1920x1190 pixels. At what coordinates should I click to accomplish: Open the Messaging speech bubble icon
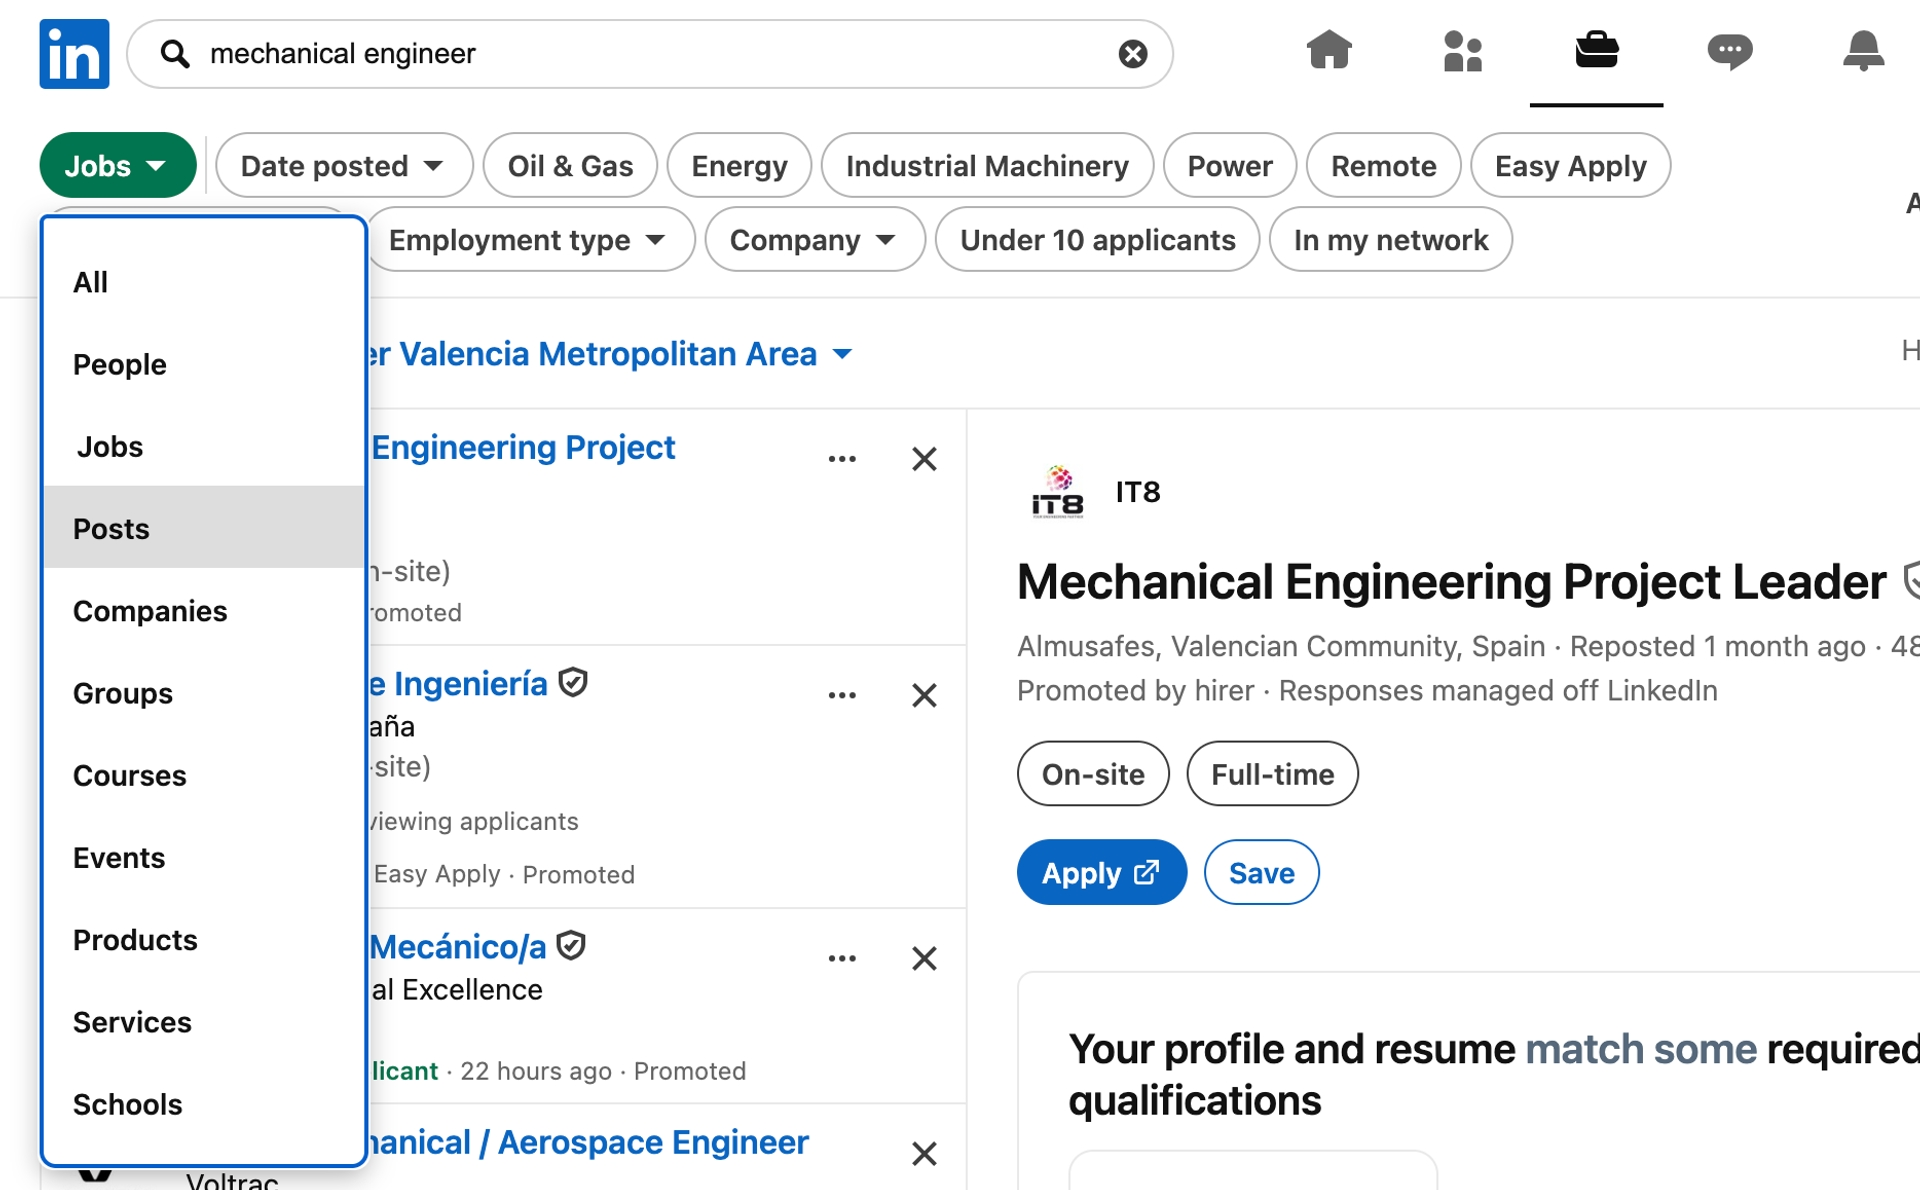coord(1730,50)
